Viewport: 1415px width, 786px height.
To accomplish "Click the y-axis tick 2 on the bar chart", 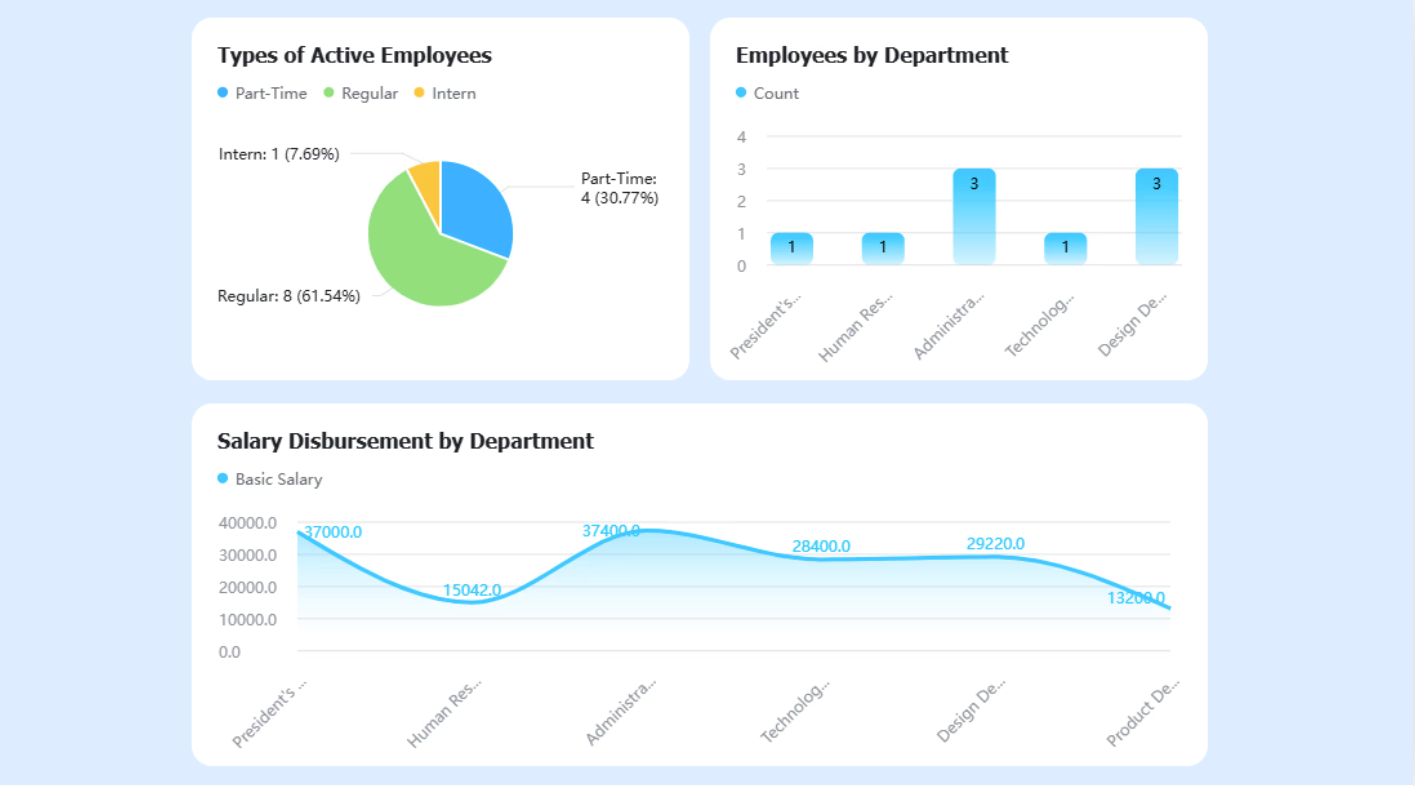I will pos(742,201).
